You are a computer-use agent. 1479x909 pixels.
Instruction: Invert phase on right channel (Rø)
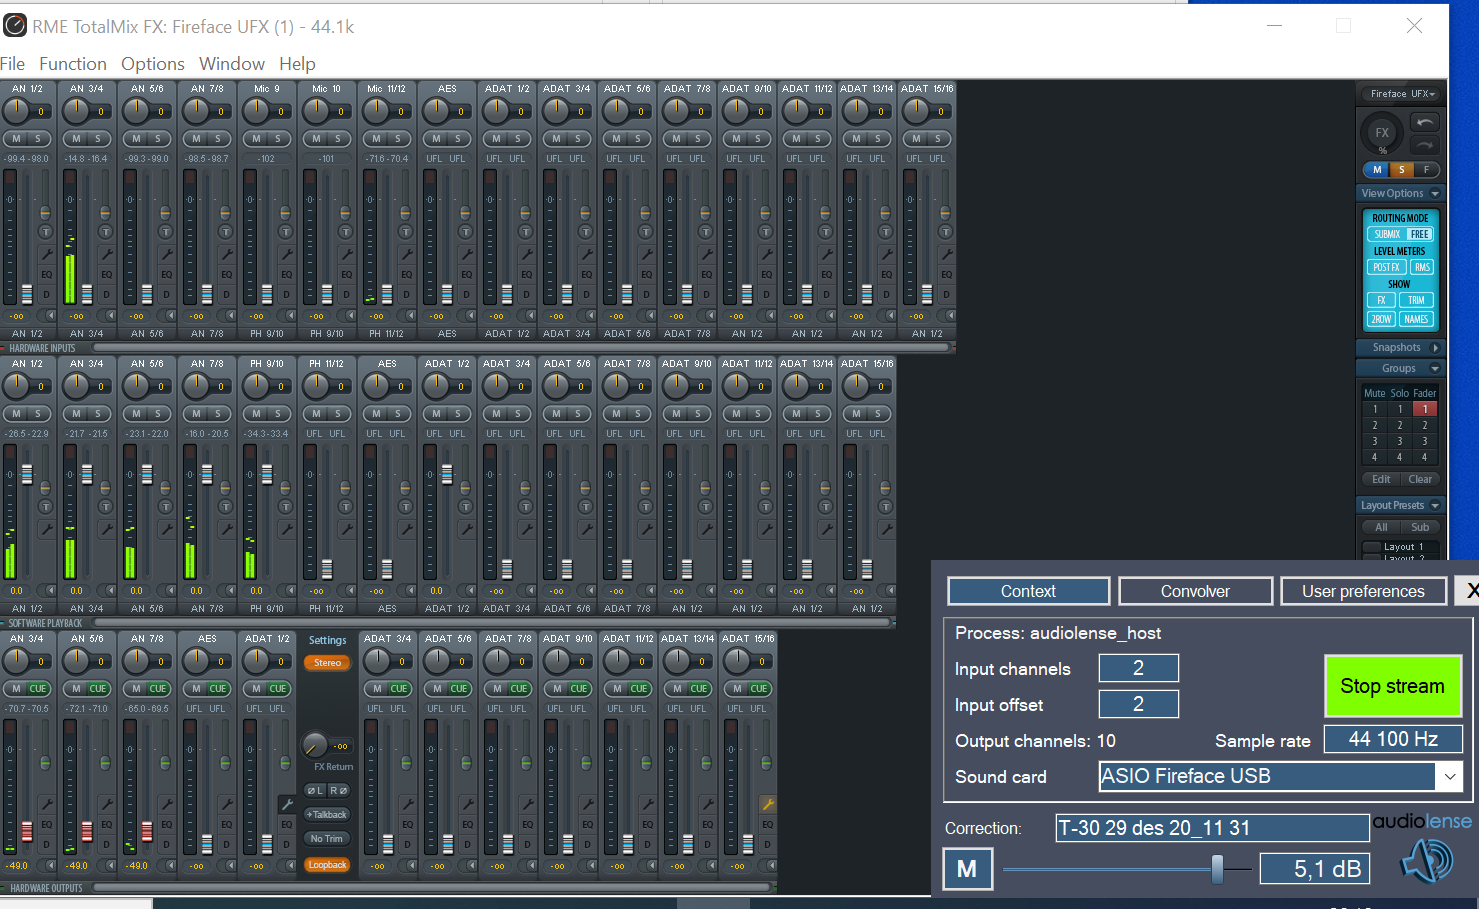point(339,790)
